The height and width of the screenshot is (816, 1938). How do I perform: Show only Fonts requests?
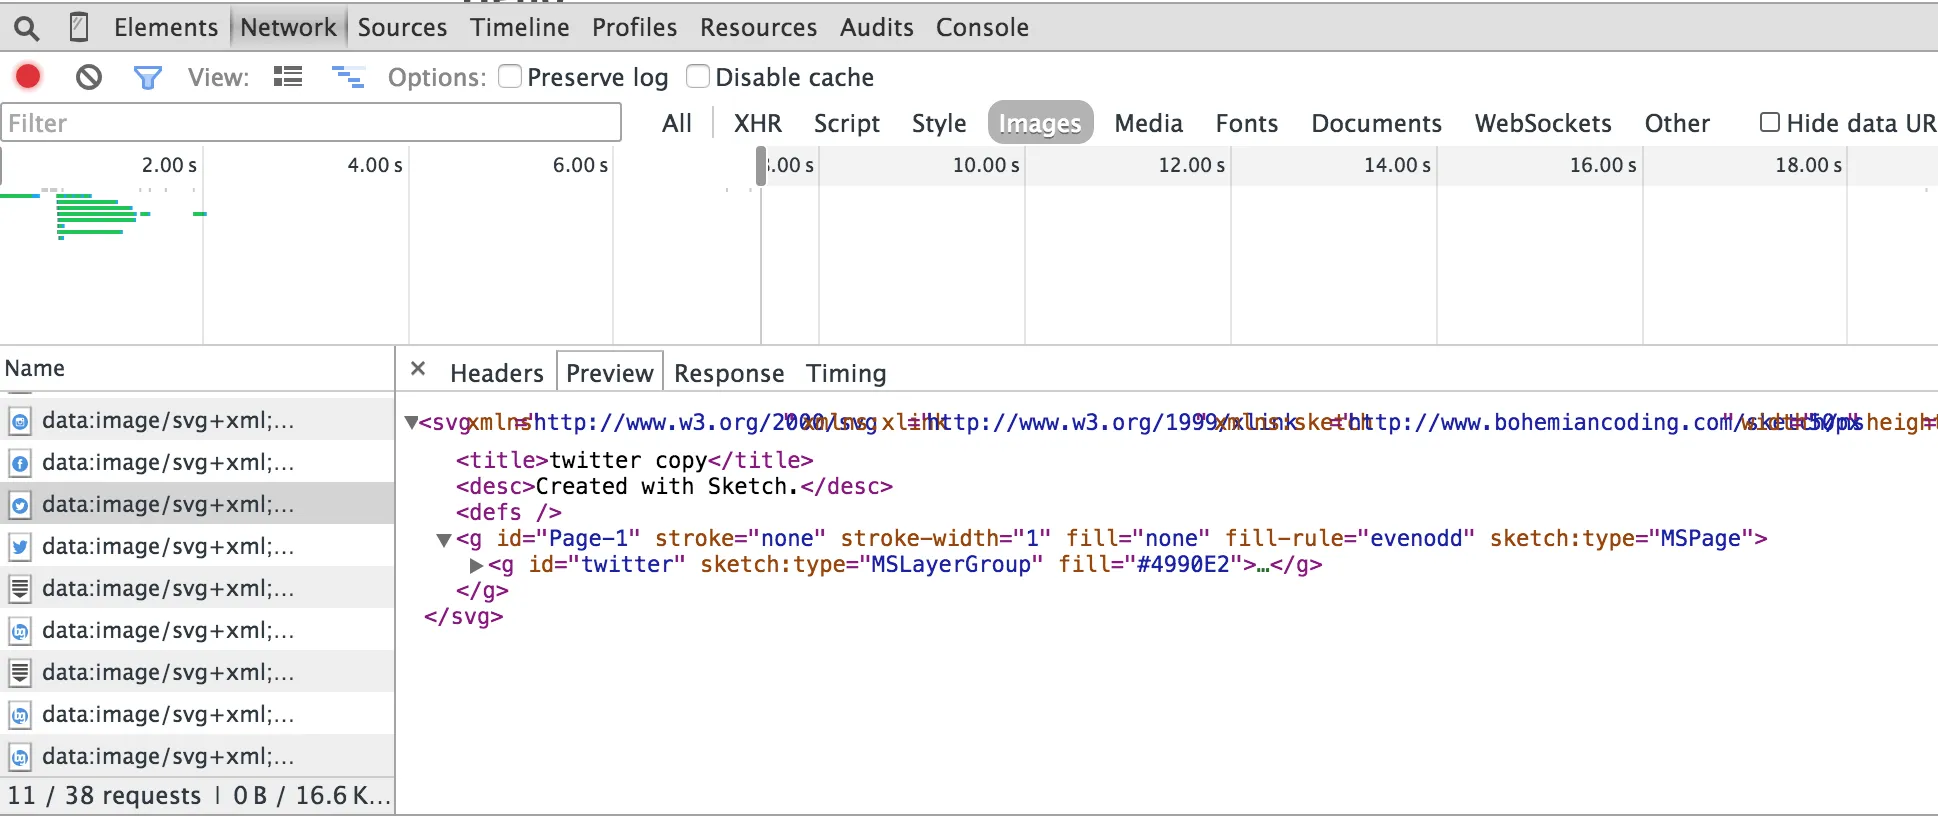pyautogui.click(x=1246, y=123)
